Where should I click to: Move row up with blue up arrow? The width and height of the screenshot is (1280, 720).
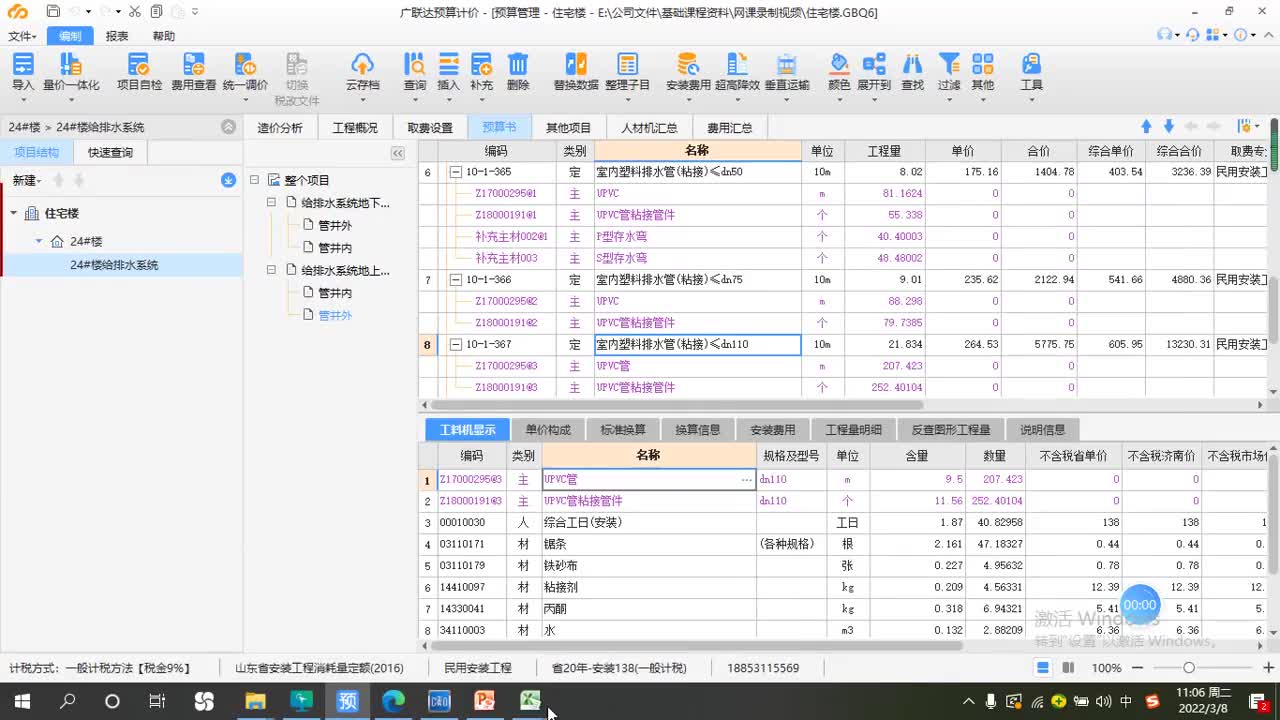pyautogui.click(x=1147, y=126)
